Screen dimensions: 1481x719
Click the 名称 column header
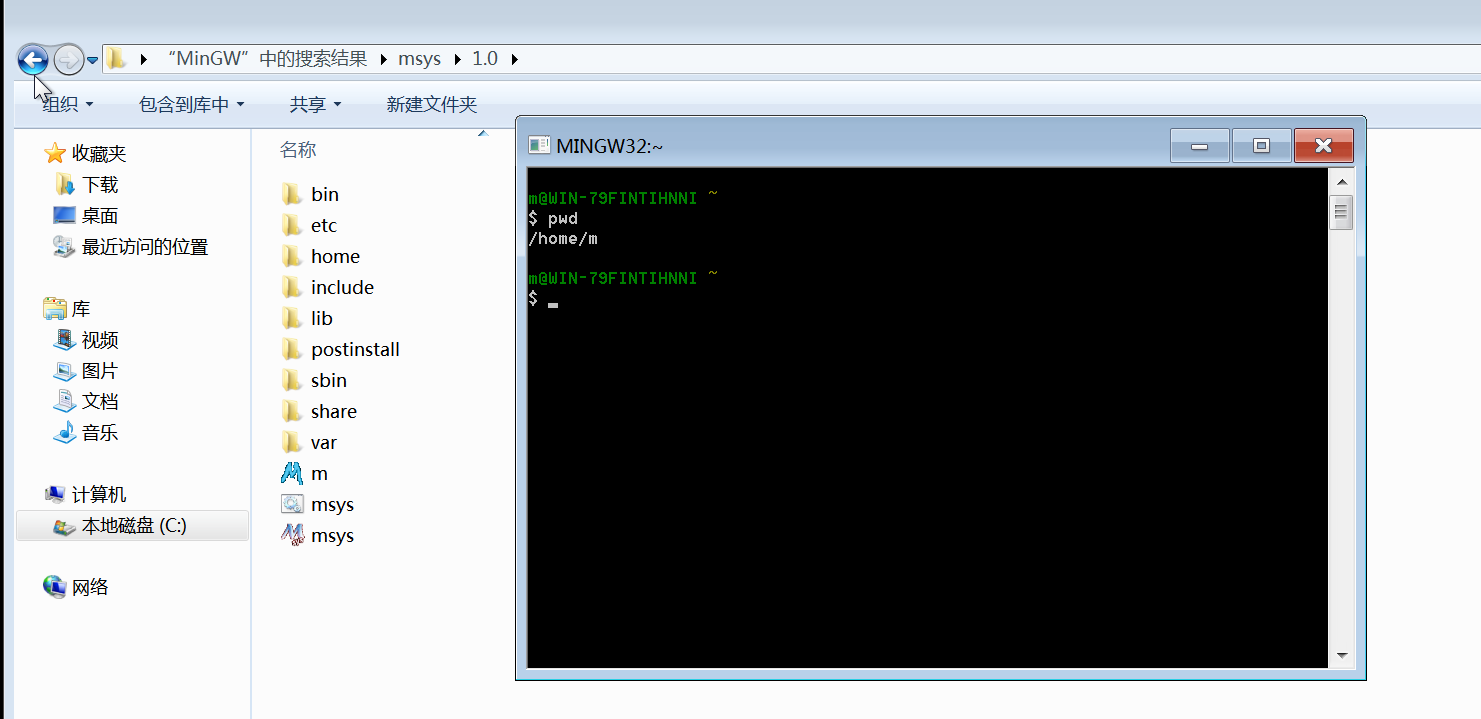pos(298,150)
